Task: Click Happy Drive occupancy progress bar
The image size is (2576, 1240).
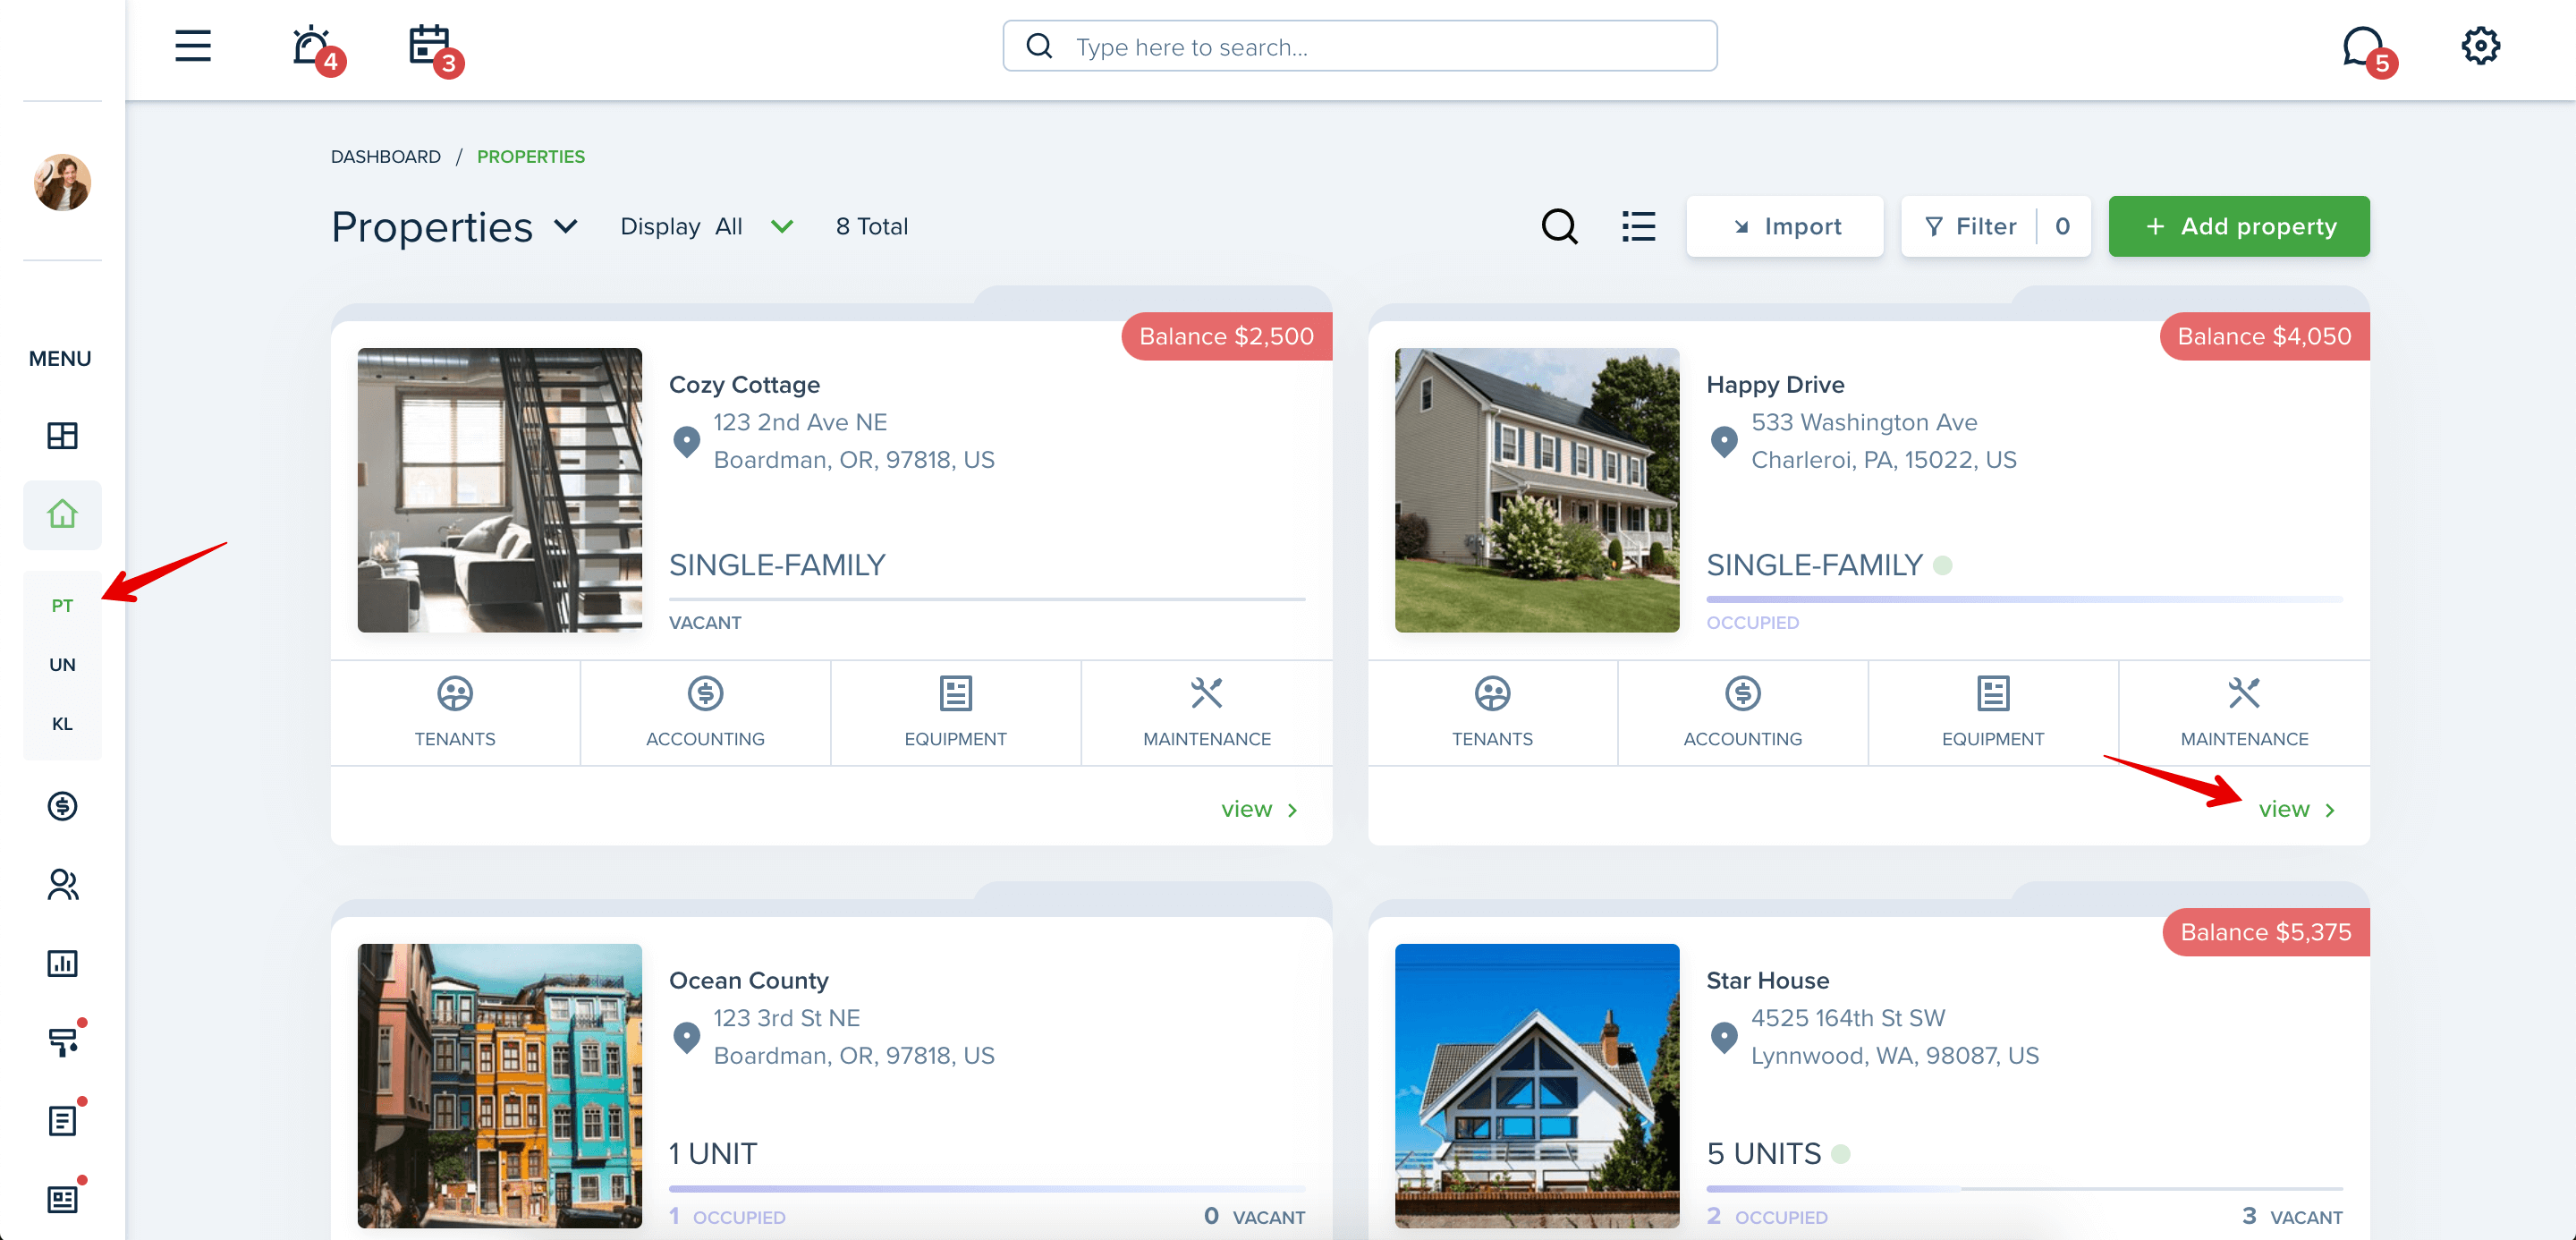Action: pyautogui.click(x=2024, y=599)
